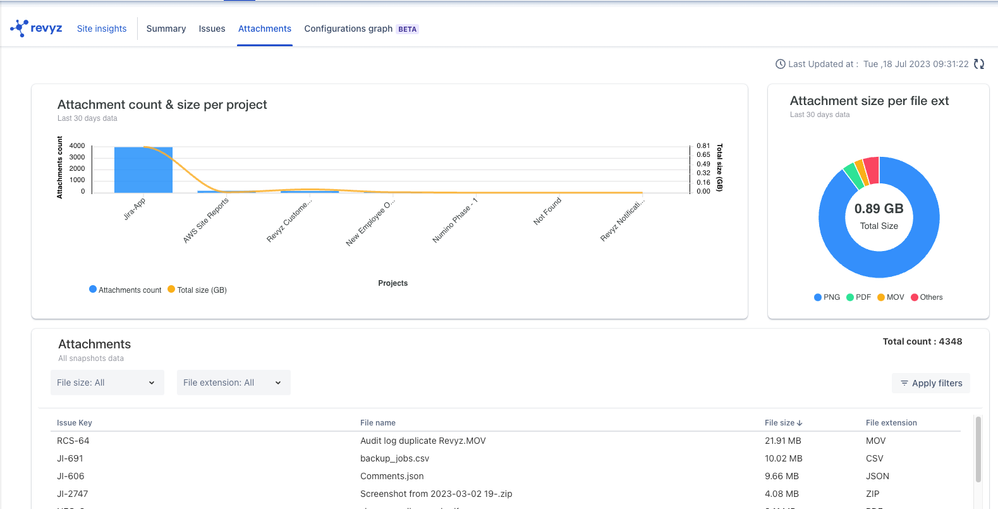Open the Configurations graph tab
The image size is (998, 509).
[348, 29]
